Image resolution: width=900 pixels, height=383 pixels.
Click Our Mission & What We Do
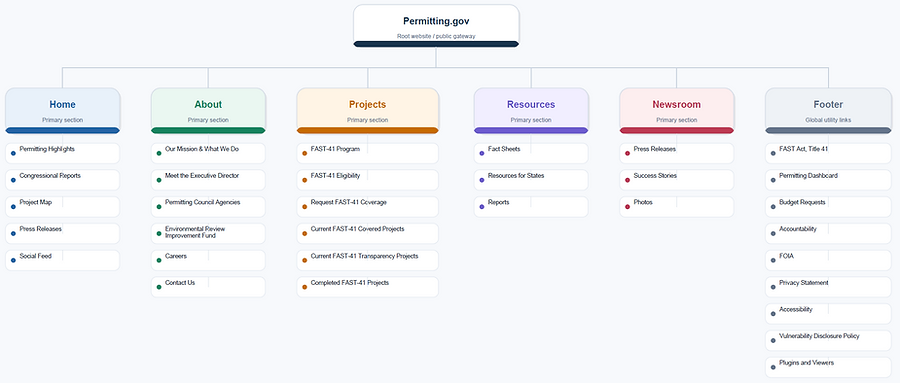tap(208, 153)
